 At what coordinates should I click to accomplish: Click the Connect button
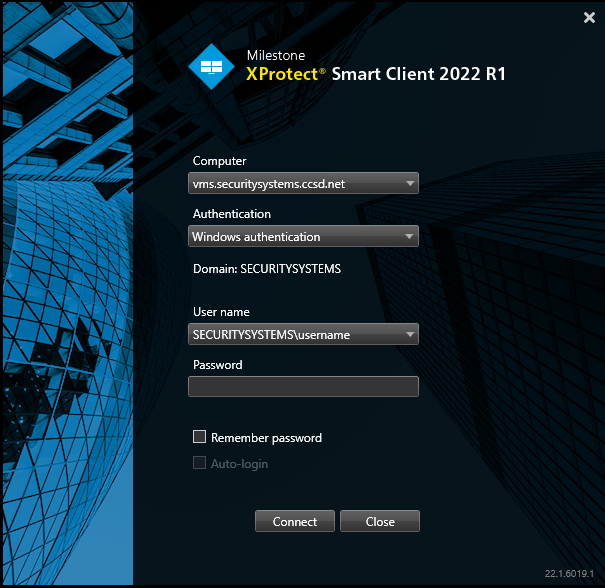pyautogui.click(x=295, y=521)
